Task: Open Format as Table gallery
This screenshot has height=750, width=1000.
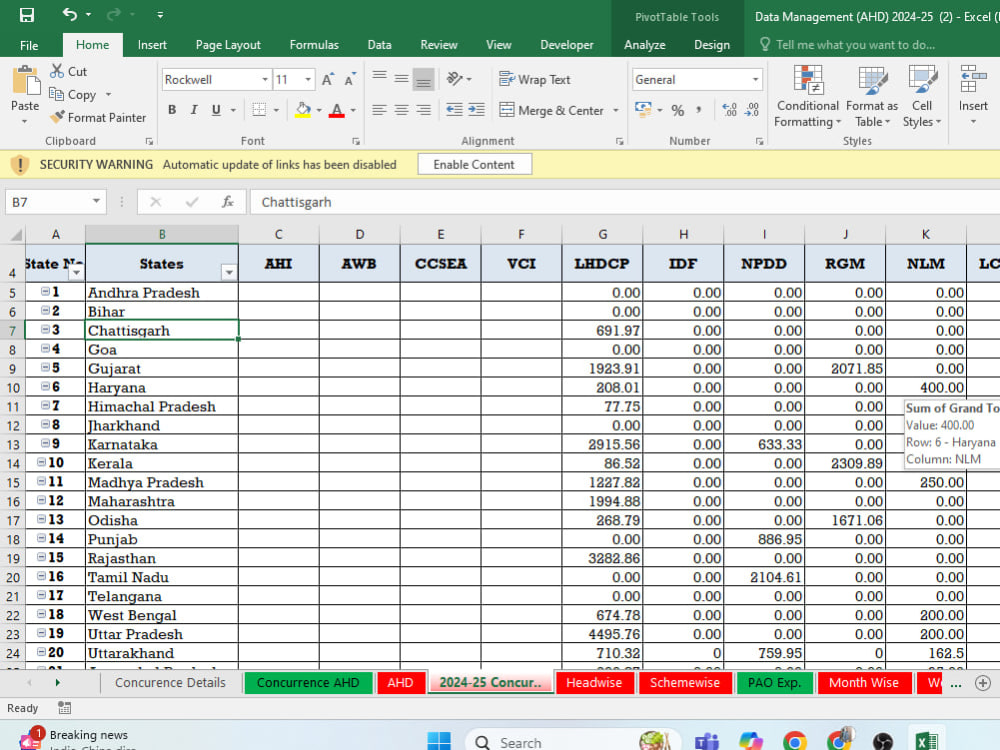Action: point(872,96)
